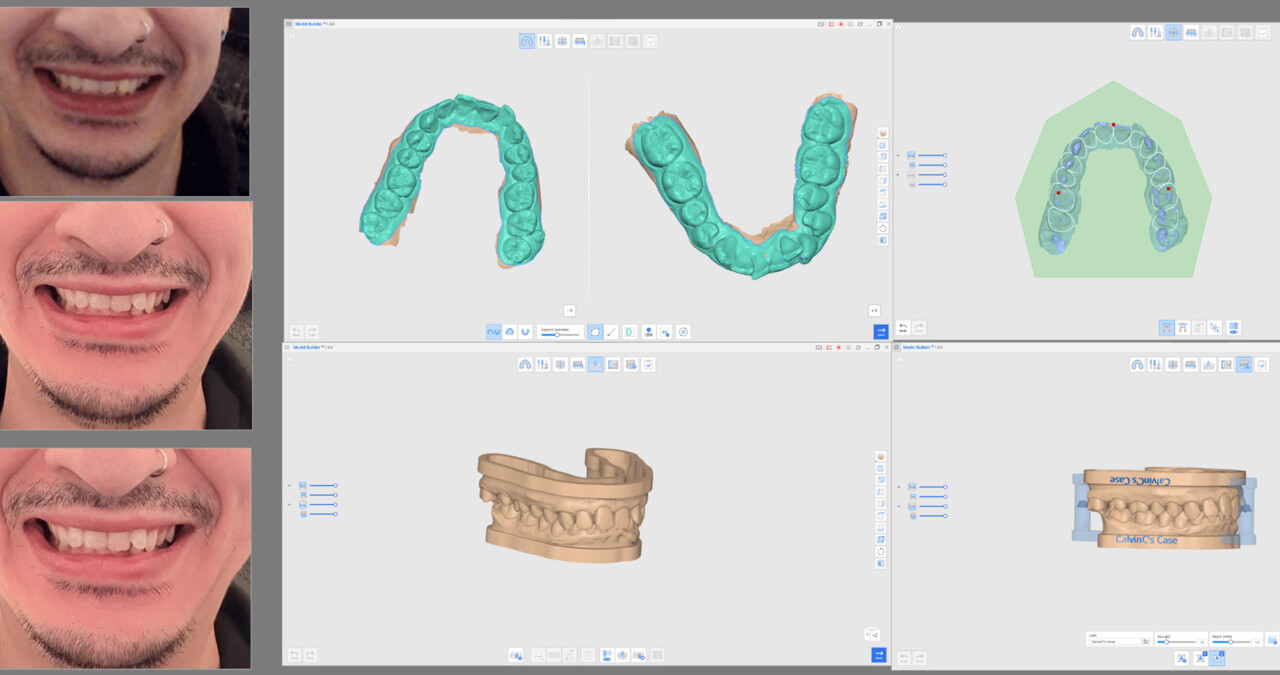Select polyline selection tool in top-left window
Screen dimensions: 1280x675
point(595,331)
